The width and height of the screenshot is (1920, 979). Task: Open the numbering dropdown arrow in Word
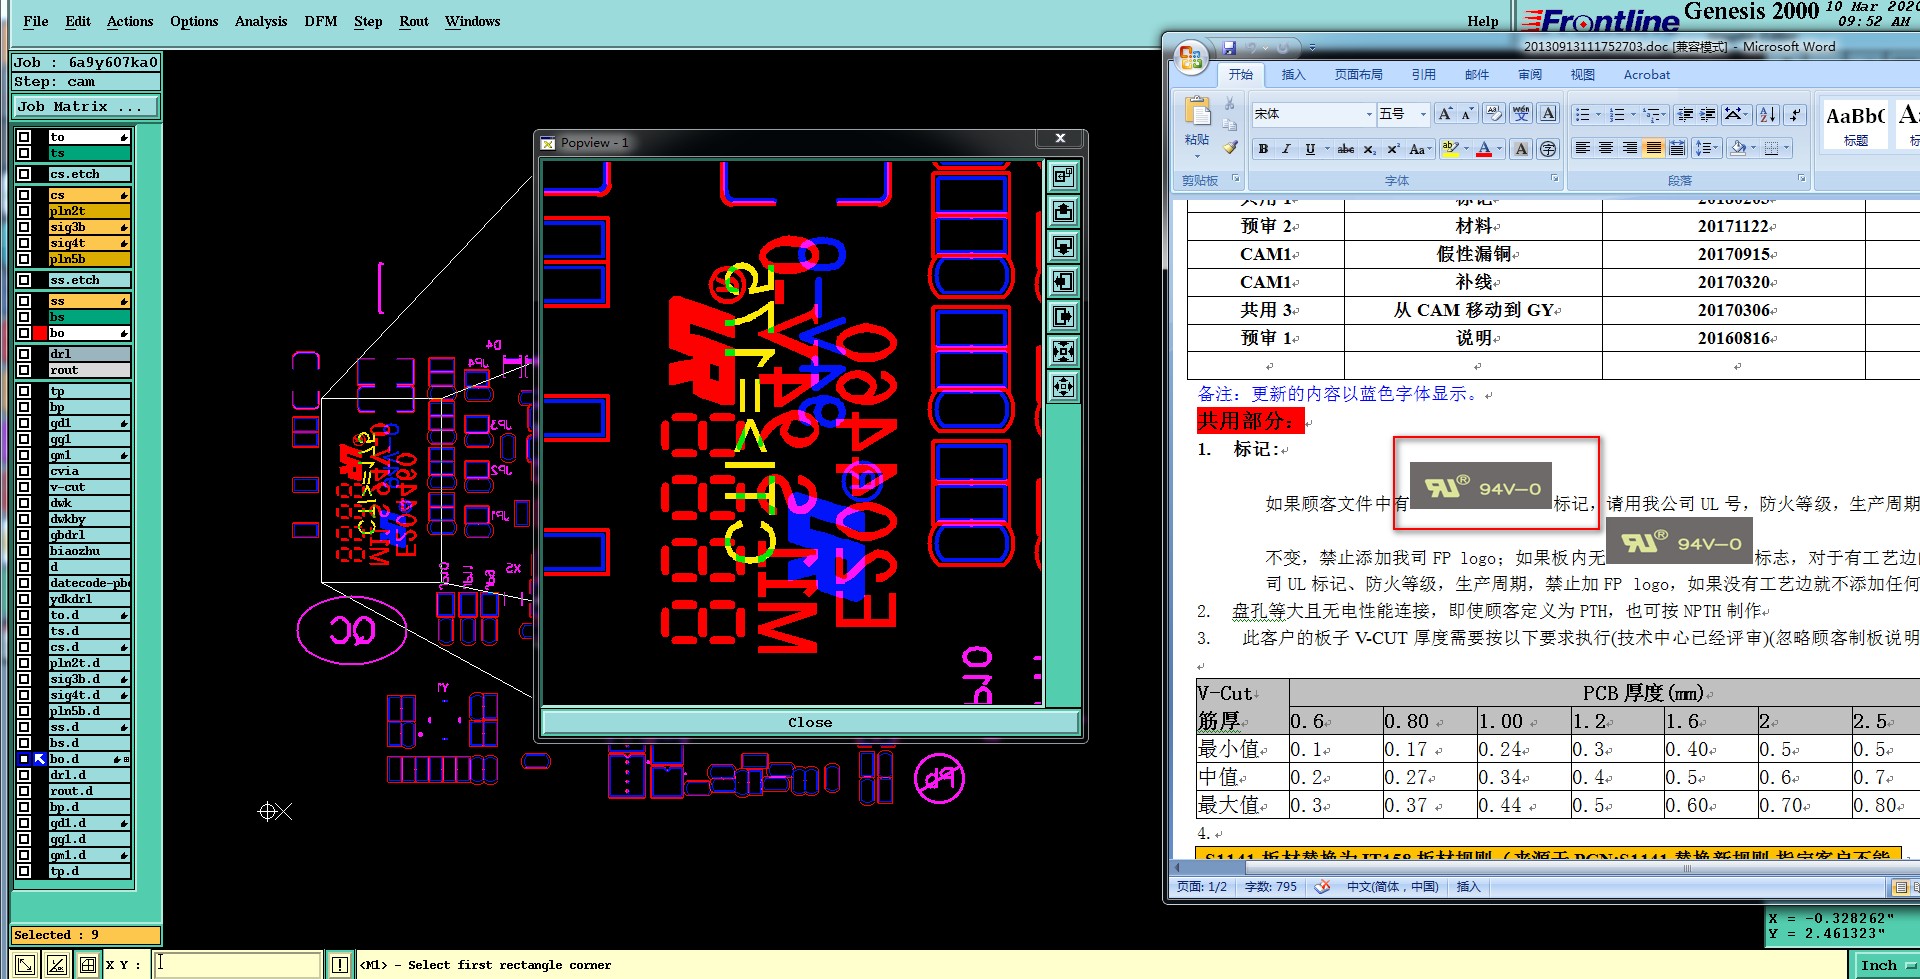tap(1633, 114)
